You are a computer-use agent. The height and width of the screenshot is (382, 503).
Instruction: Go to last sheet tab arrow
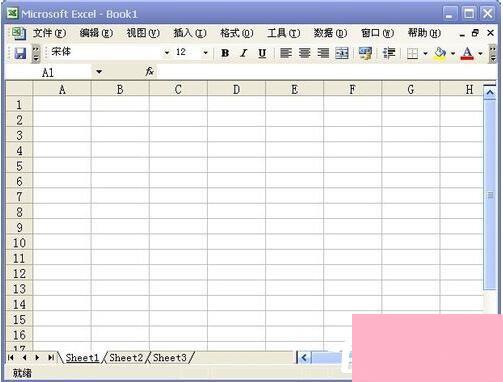(x=51, y=358)
